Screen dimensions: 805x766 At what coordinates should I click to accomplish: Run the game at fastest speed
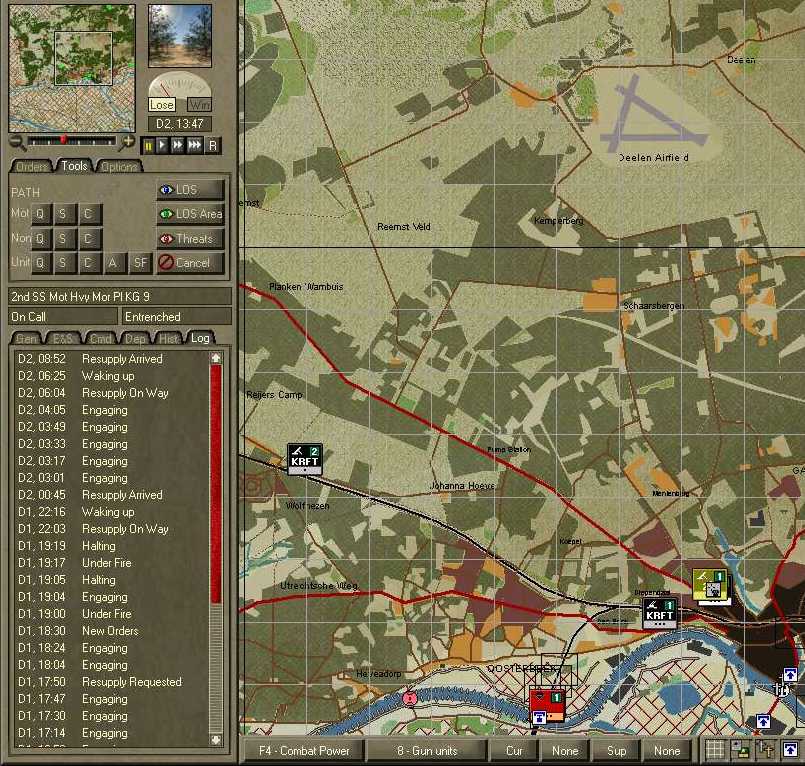click(195, 146)
